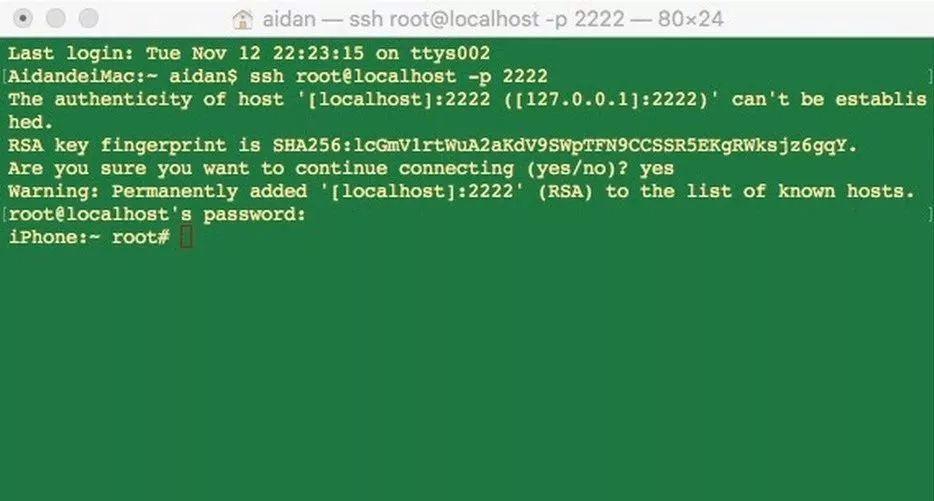Click the "yes" answer after the connecting prompt
This screenshot has width=934, height=501.
(x=656, y=168)
